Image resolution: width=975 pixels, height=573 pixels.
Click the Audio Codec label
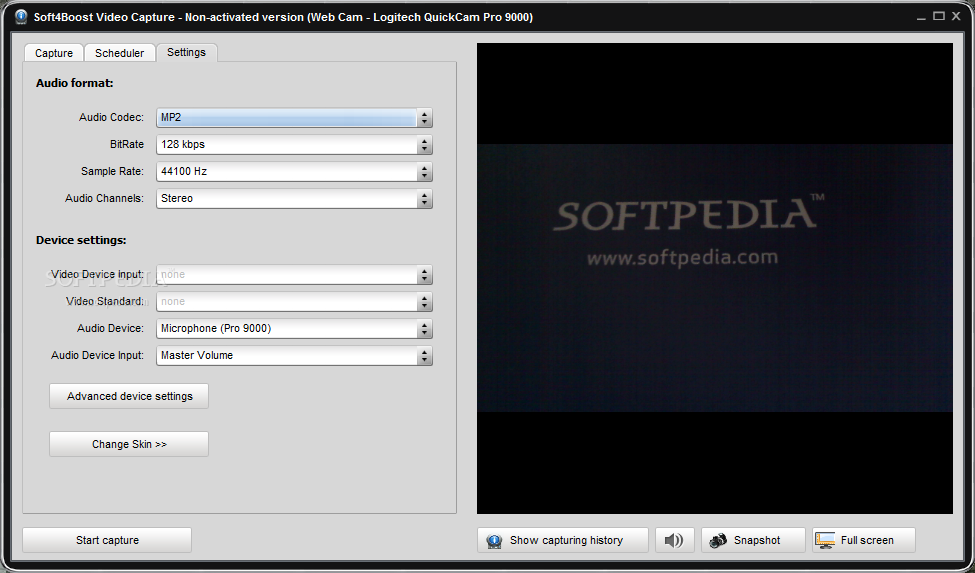pyautogui.click(x=111, y=117)
